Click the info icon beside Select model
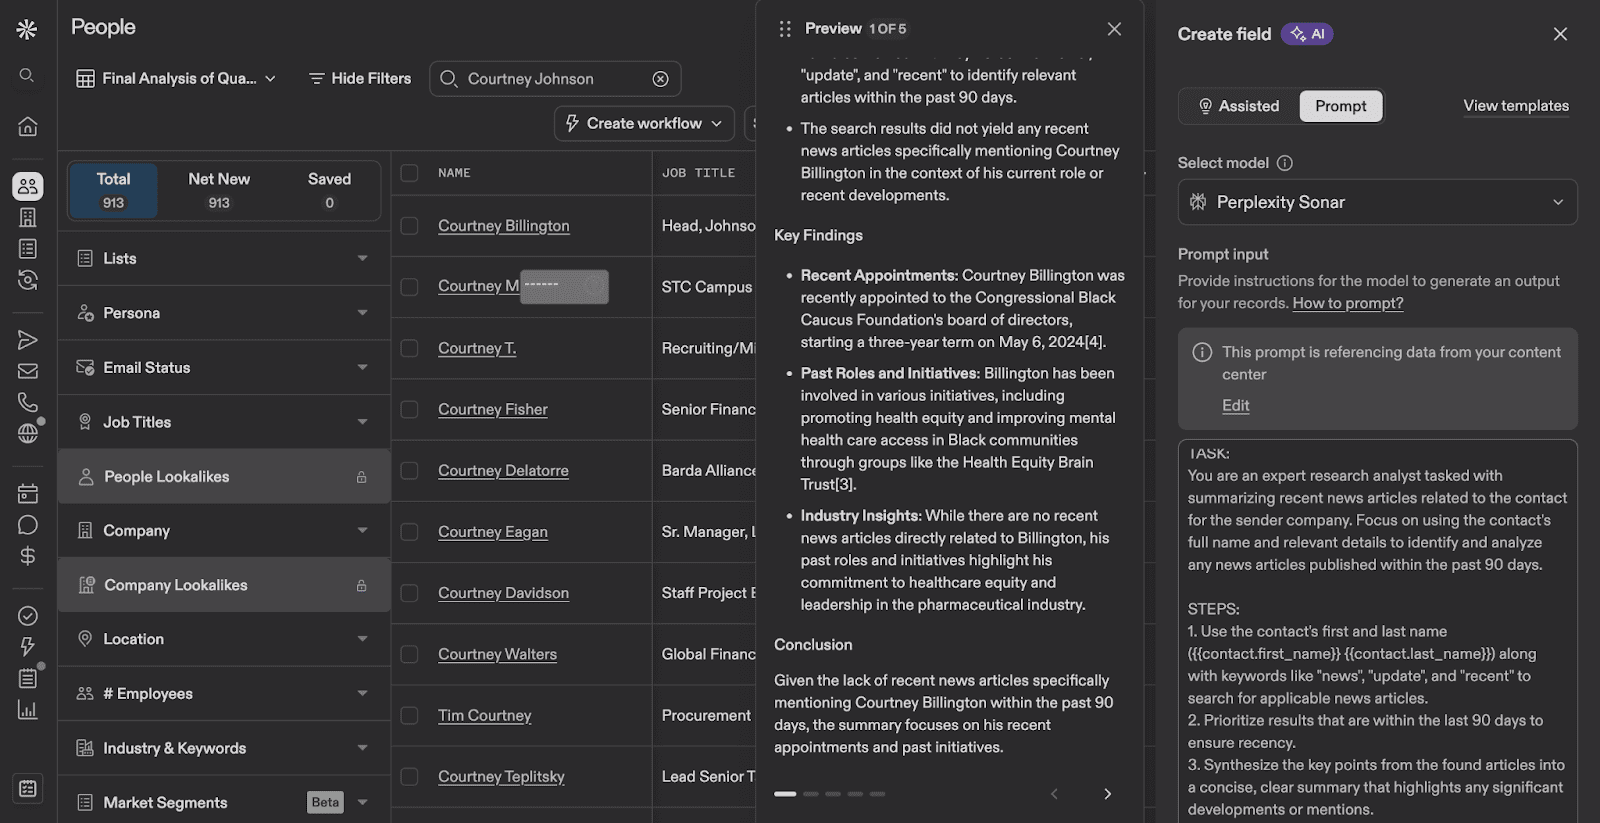This screenshot has width=1600, height=823. (1285, 163)
